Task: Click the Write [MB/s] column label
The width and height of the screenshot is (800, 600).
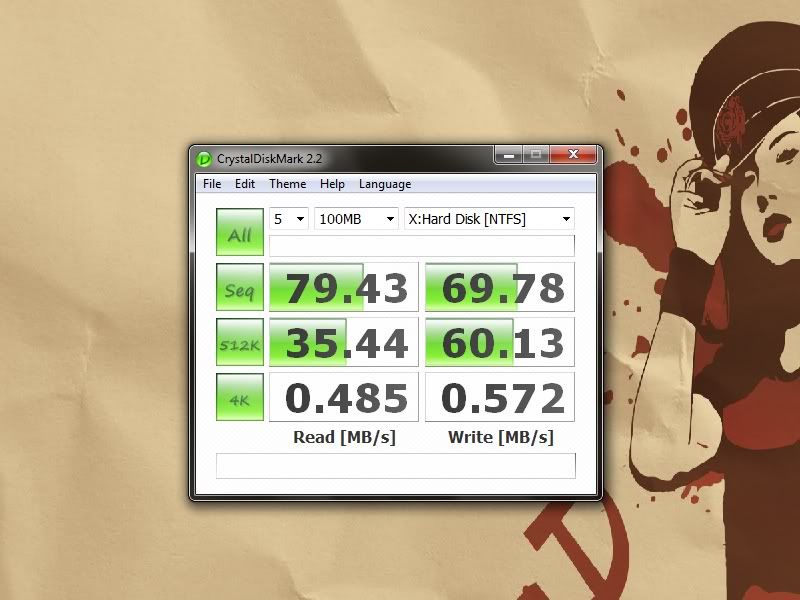Action: click(501, 437)
